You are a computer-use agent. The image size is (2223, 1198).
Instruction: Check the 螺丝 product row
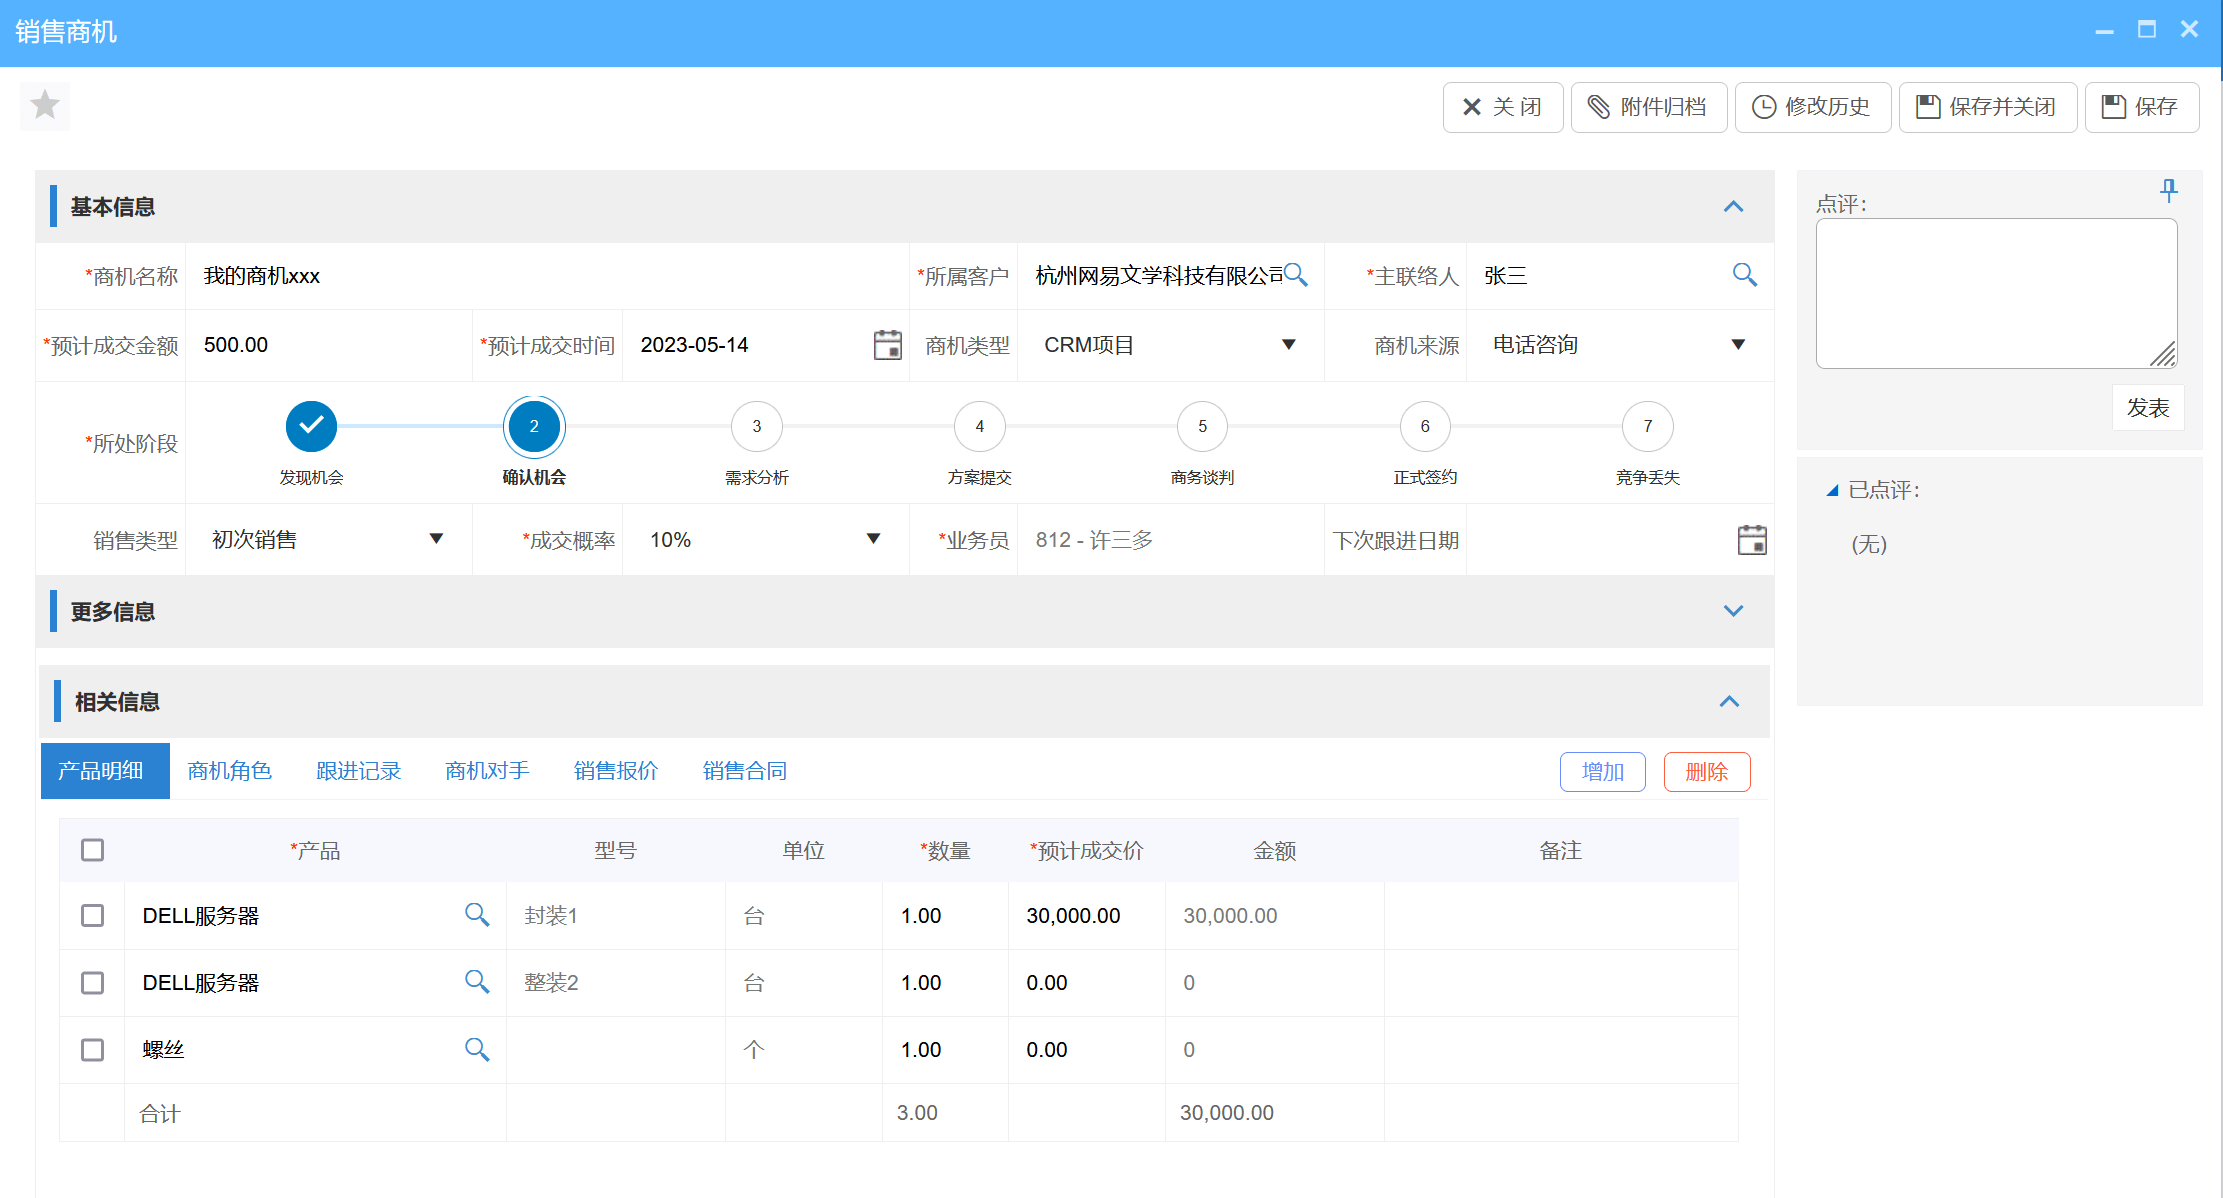(92, 1050)
